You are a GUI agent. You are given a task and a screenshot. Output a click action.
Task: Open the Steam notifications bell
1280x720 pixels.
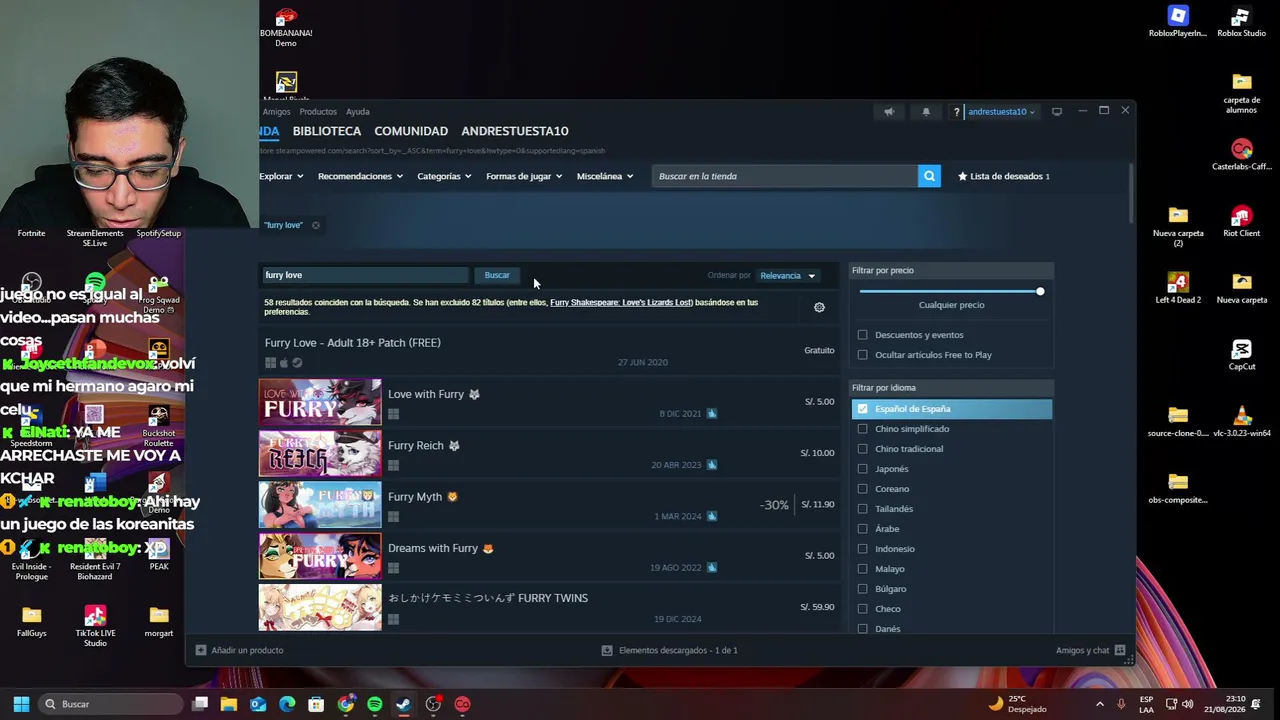[926, 112]
